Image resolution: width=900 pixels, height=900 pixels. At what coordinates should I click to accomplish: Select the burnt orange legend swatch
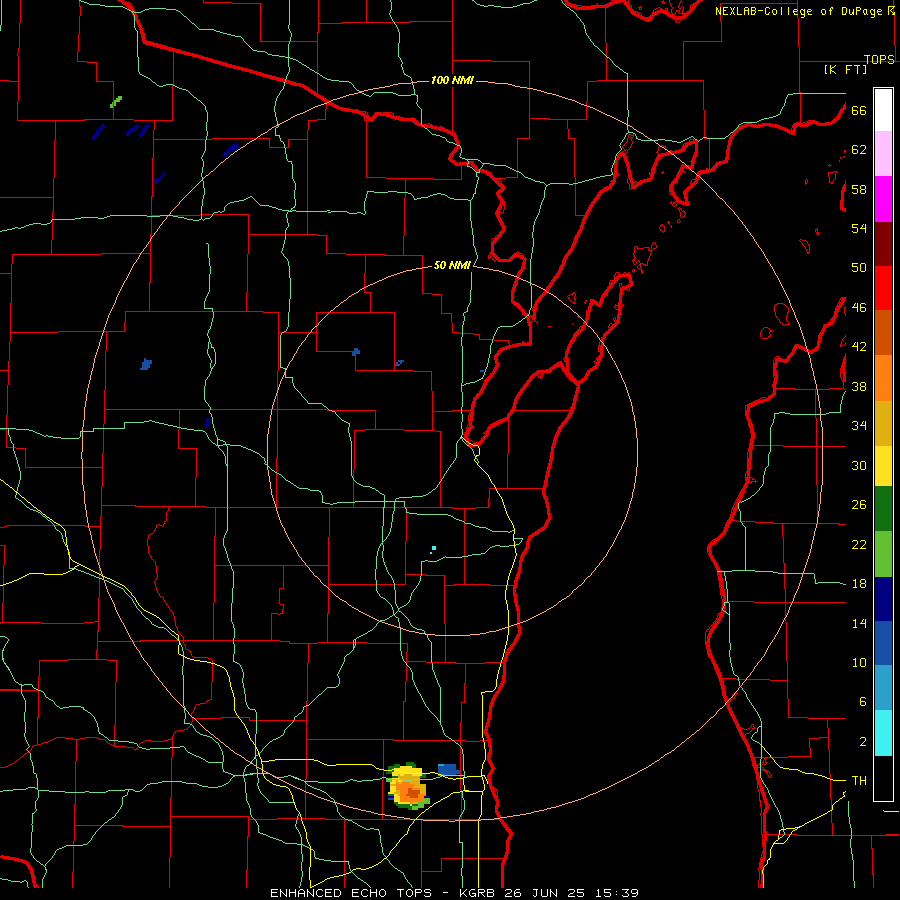(x=883, y=332)
